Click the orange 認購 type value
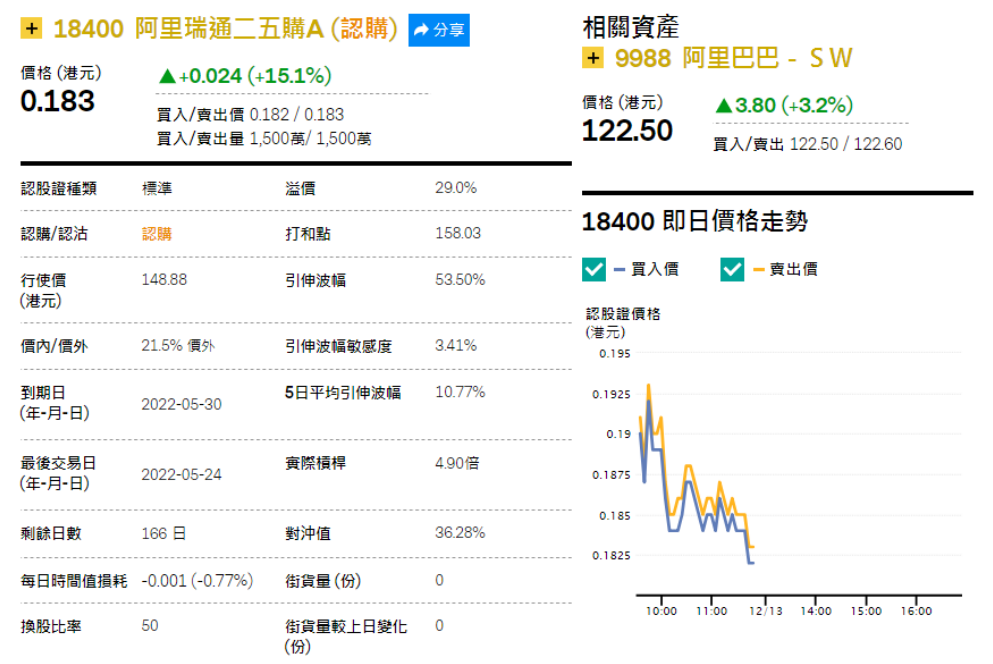 pyautogui.click(x=156, y=234)
